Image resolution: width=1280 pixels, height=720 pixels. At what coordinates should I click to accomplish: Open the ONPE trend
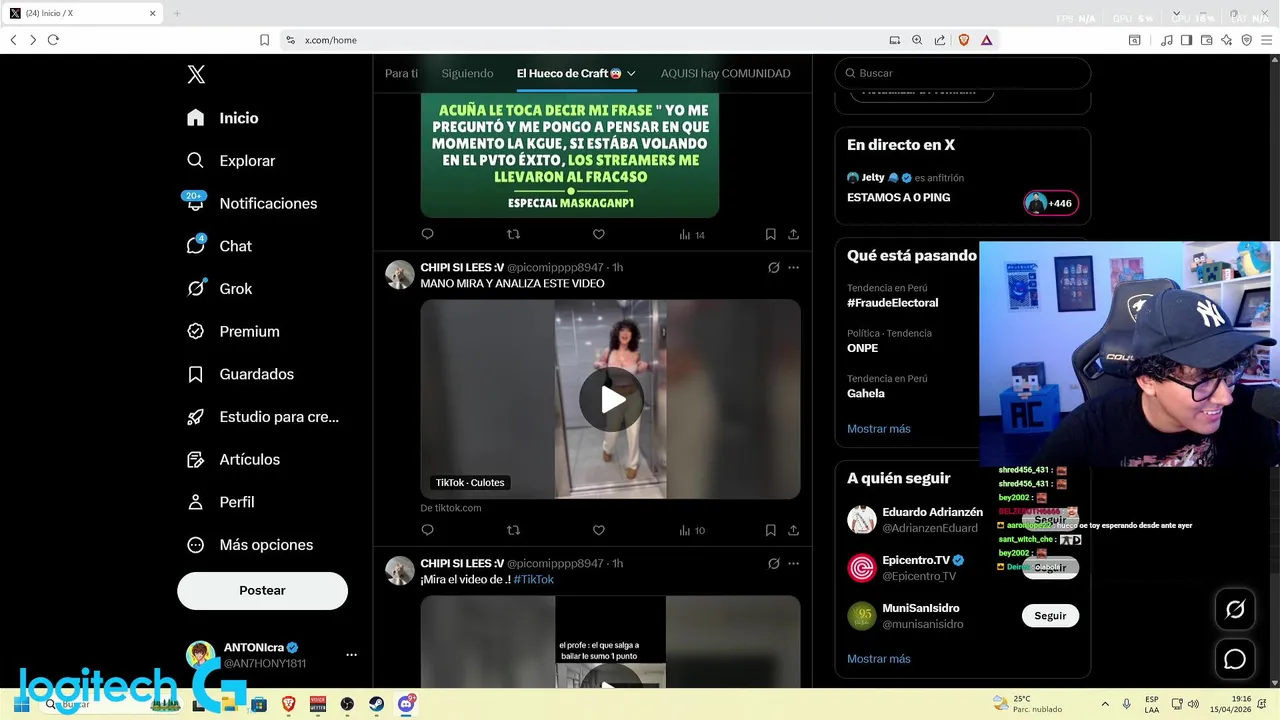[x=862, y=348]
